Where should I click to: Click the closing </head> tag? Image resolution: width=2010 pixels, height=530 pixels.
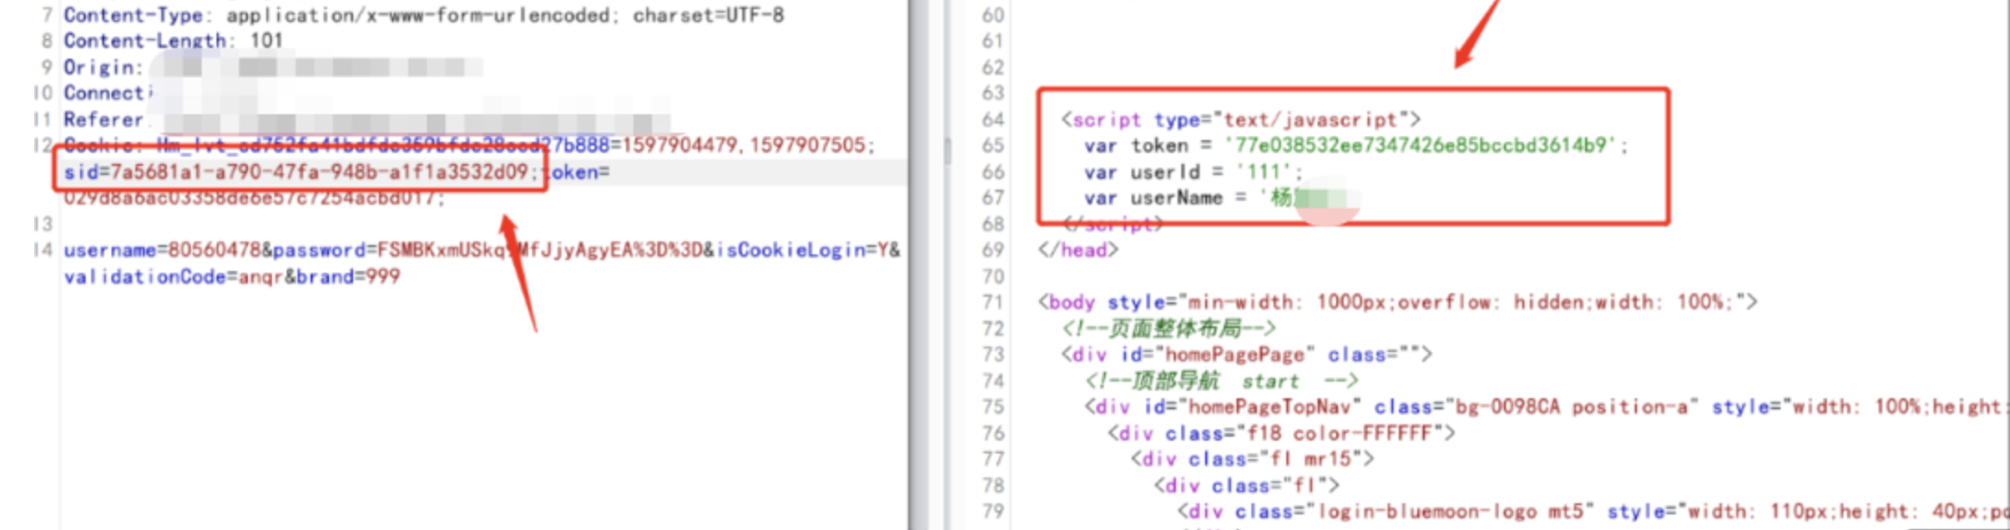coord(1078,250)
